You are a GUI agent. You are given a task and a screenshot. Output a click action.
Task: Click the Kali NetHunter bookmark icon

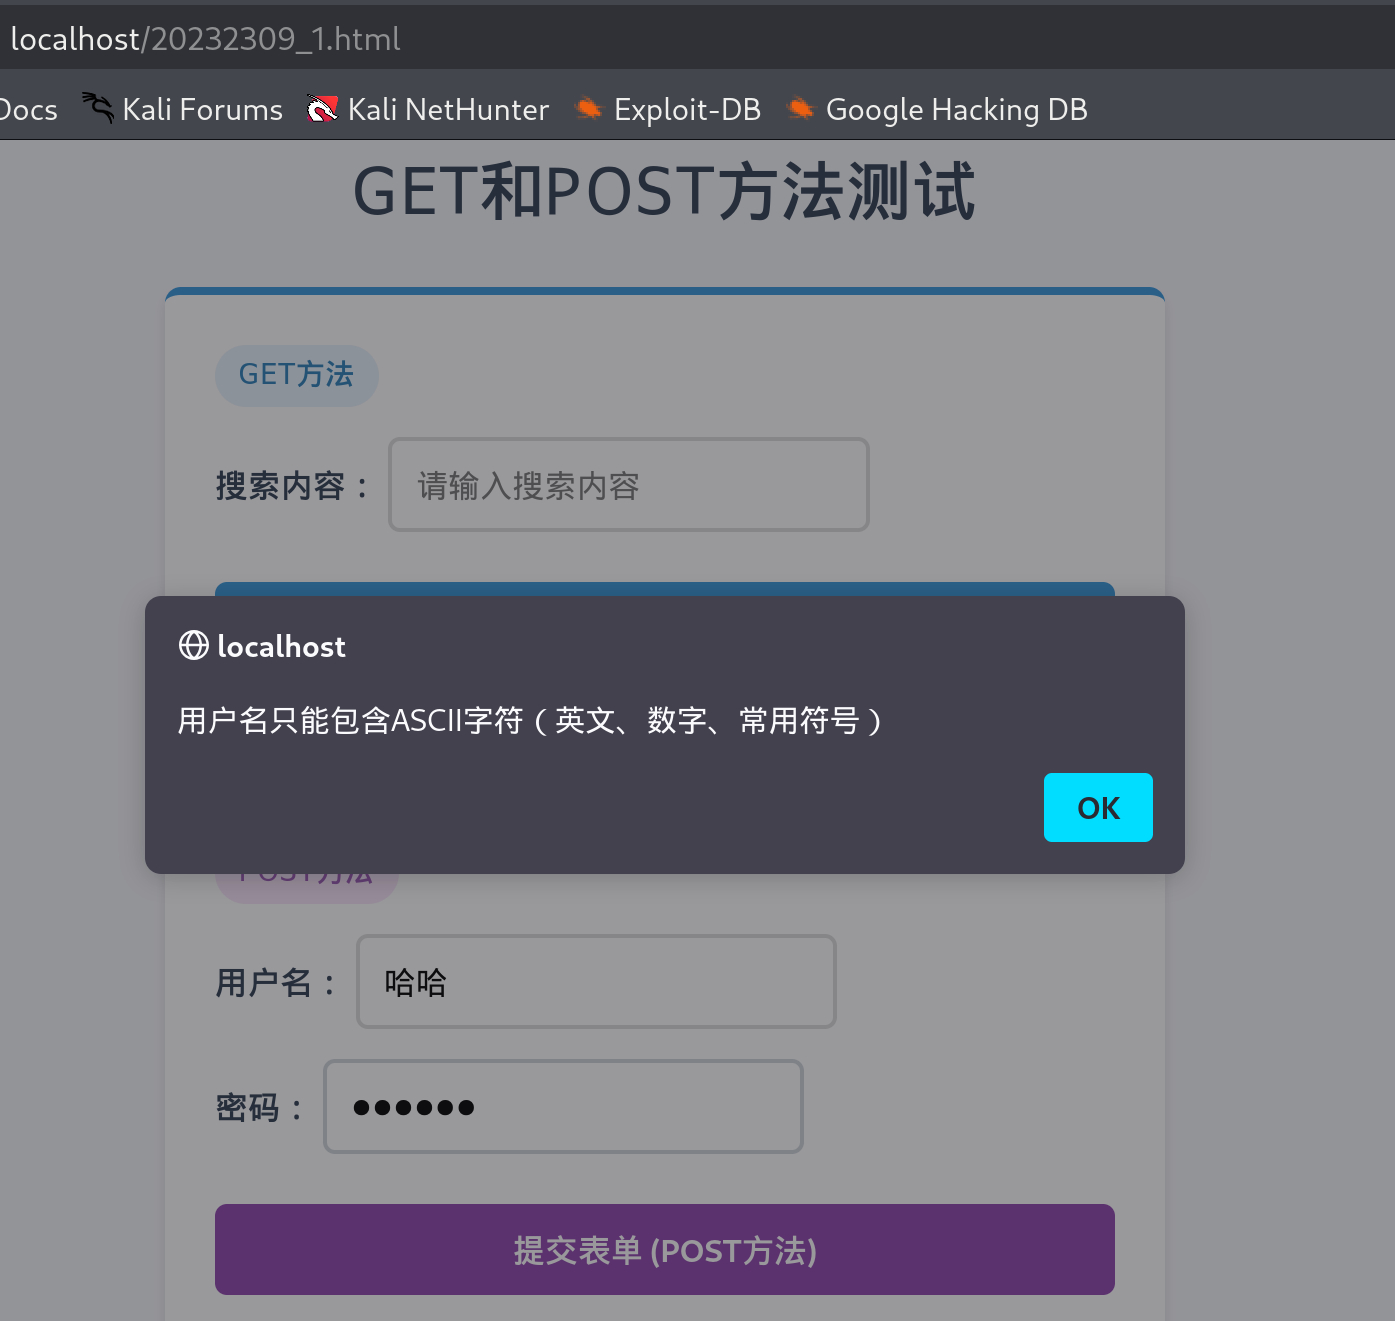coord(322,109)
